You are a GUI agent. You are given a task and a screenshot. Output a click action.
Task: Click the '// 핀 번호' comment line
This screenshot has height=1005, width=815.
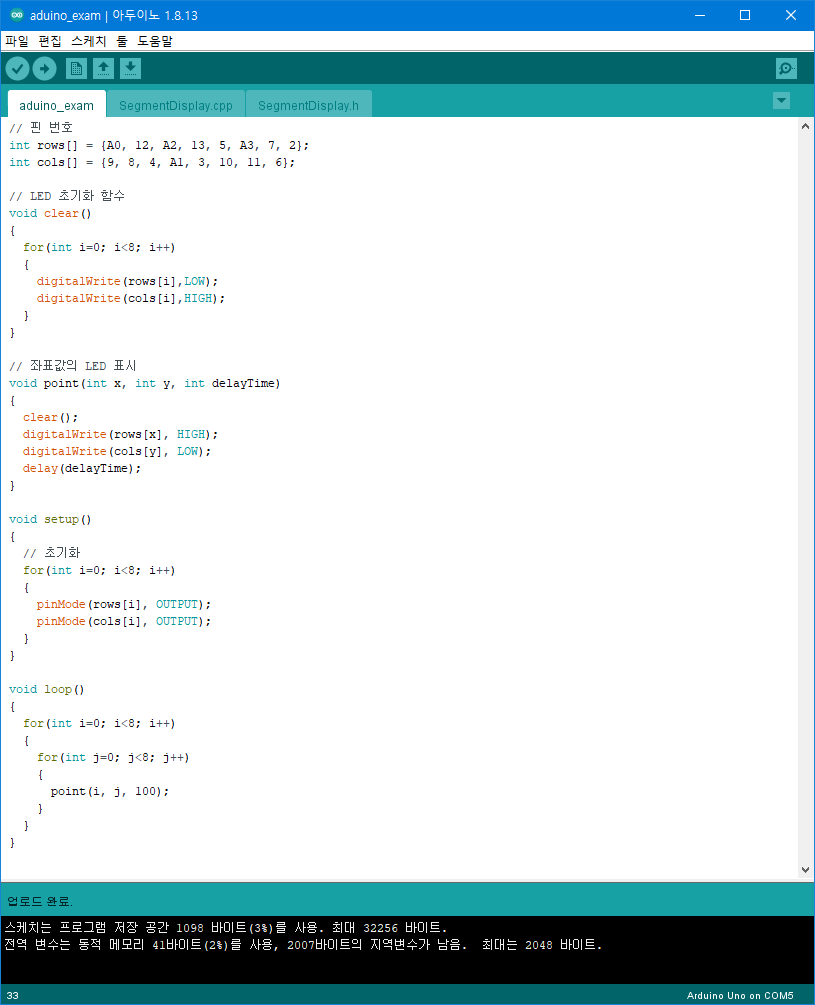pyautogui.click(x=41, y=128)
